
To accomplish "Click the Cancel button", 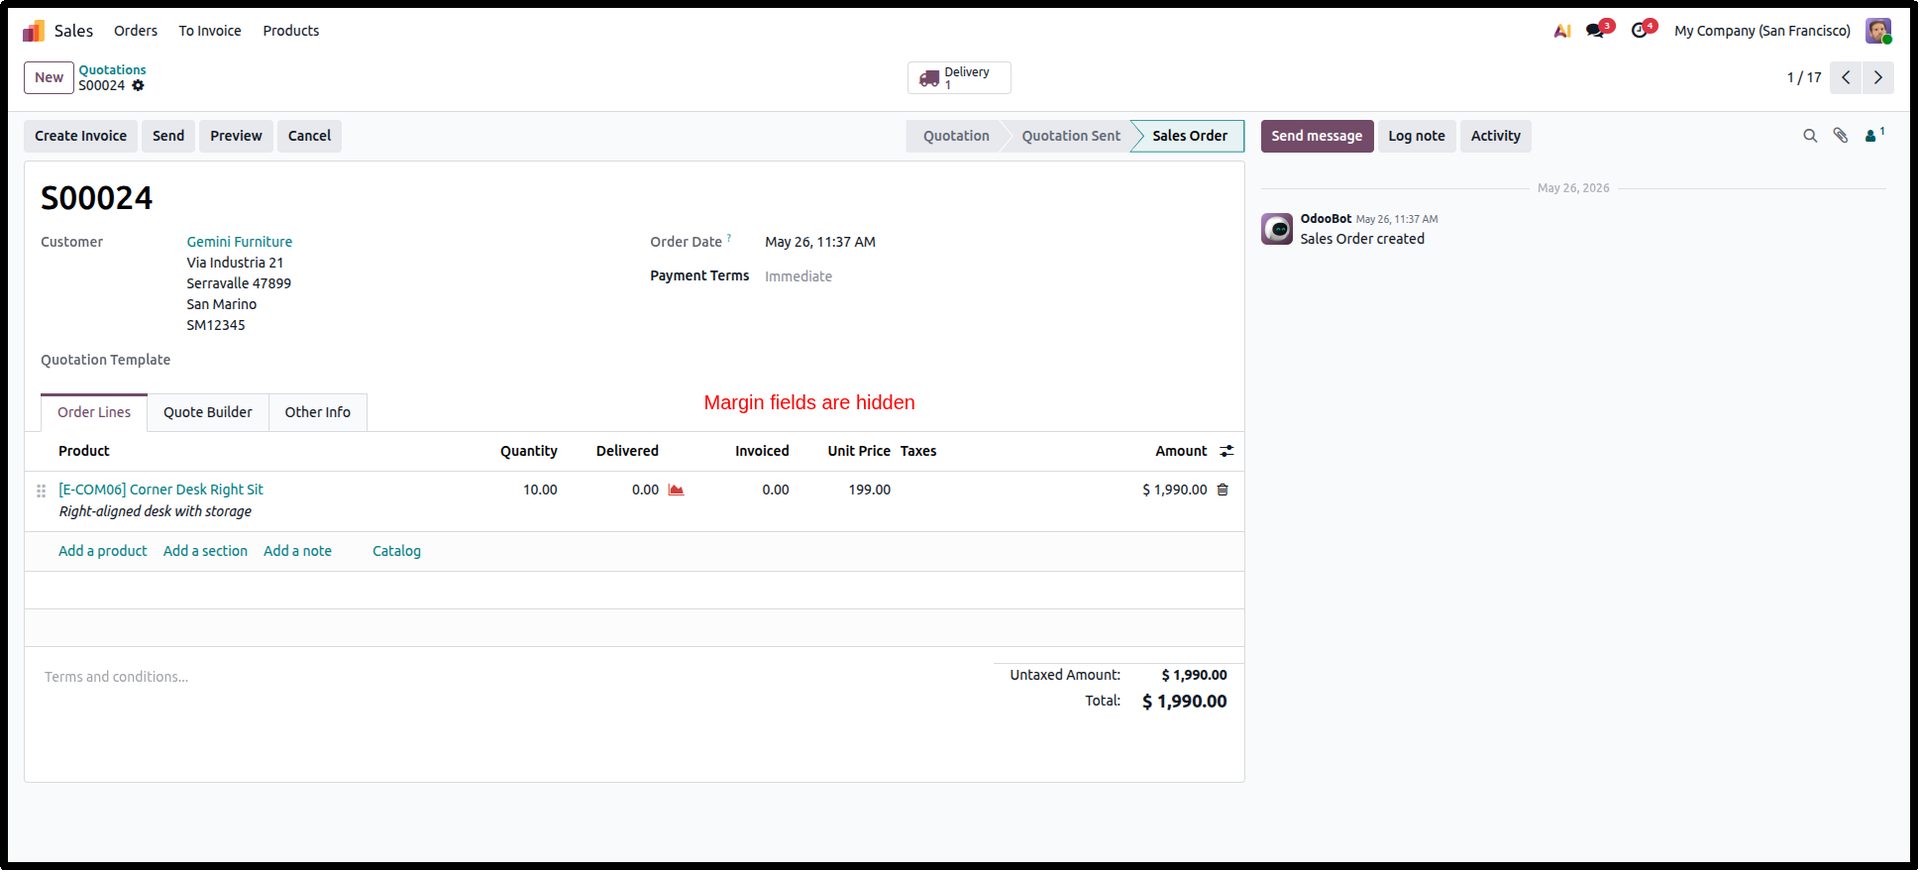I will pyautogui.click(x=309, y=136).
